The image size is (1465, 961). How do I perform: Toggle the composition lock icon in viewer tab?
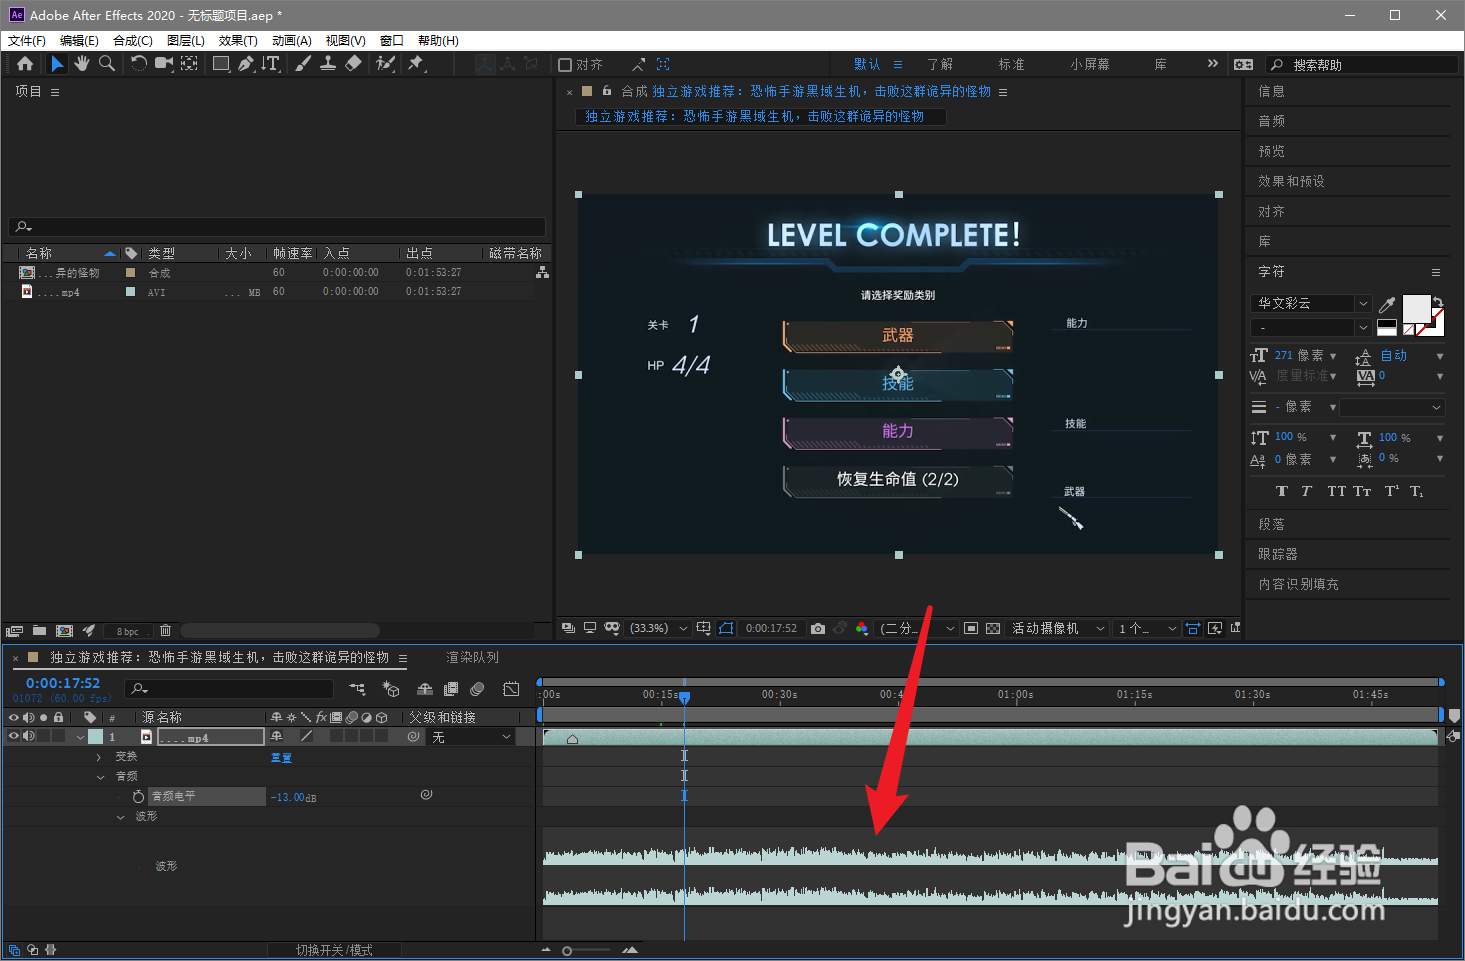tap(606, 91)
